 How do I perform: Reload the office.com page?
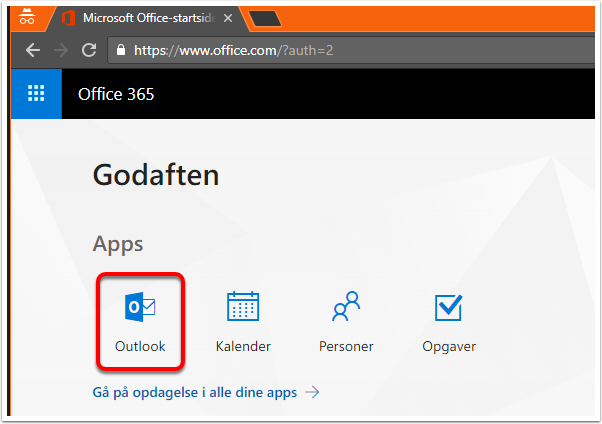(x=89, y=50)
